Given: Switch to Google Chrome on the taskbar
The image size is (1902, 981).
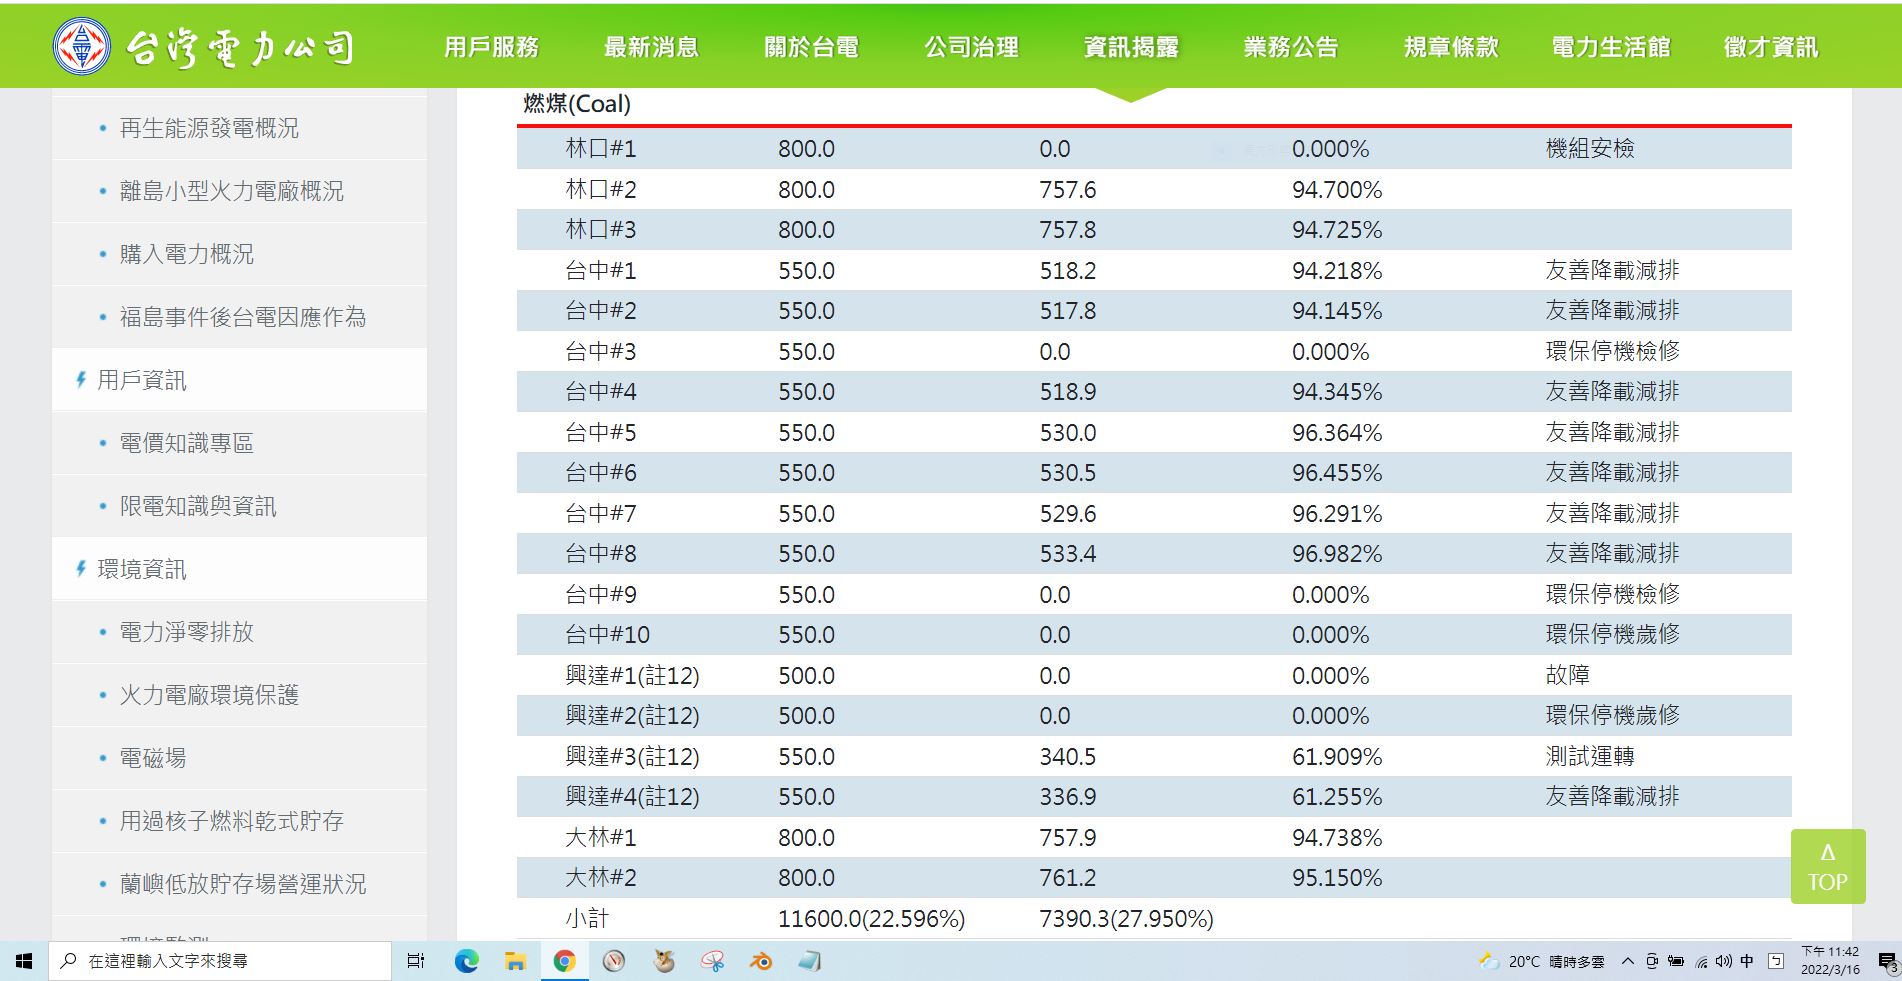Looking at the screenshot, I should pyautogui.click(x=564, y=961).
